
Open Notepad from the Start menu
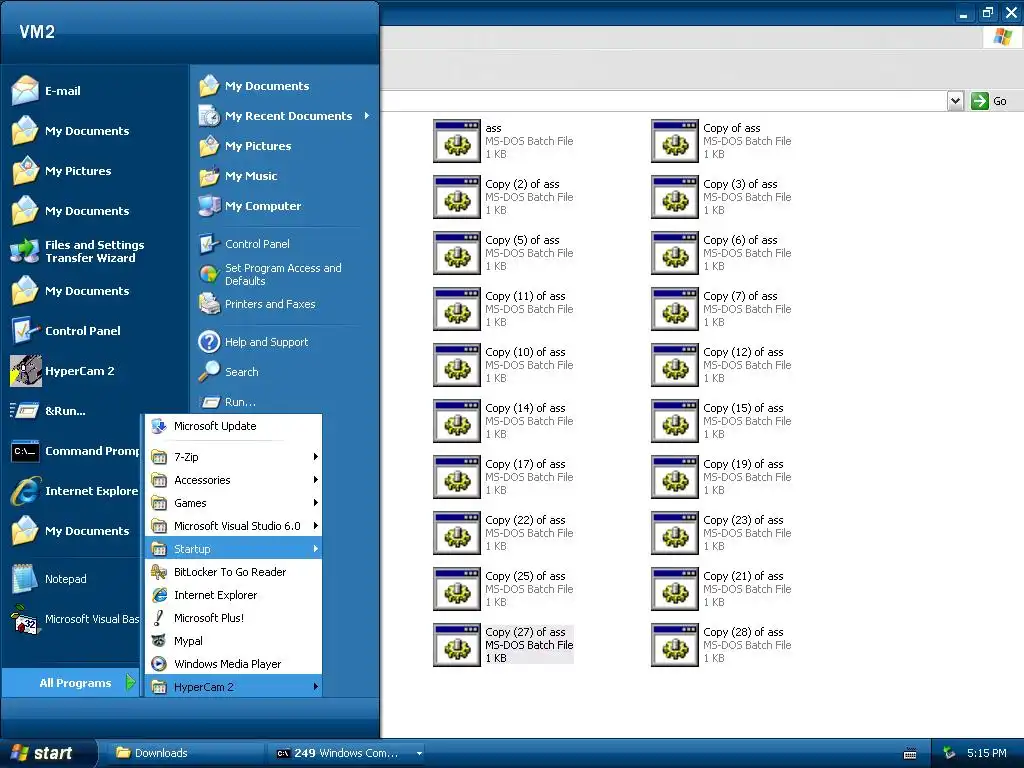click(48, 579)
